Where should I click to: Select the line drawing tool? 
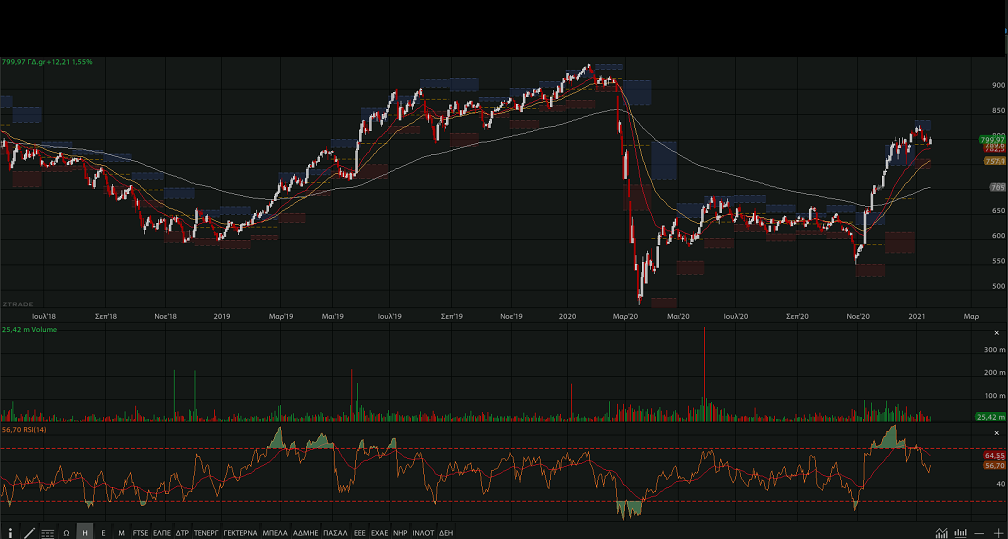29,533
